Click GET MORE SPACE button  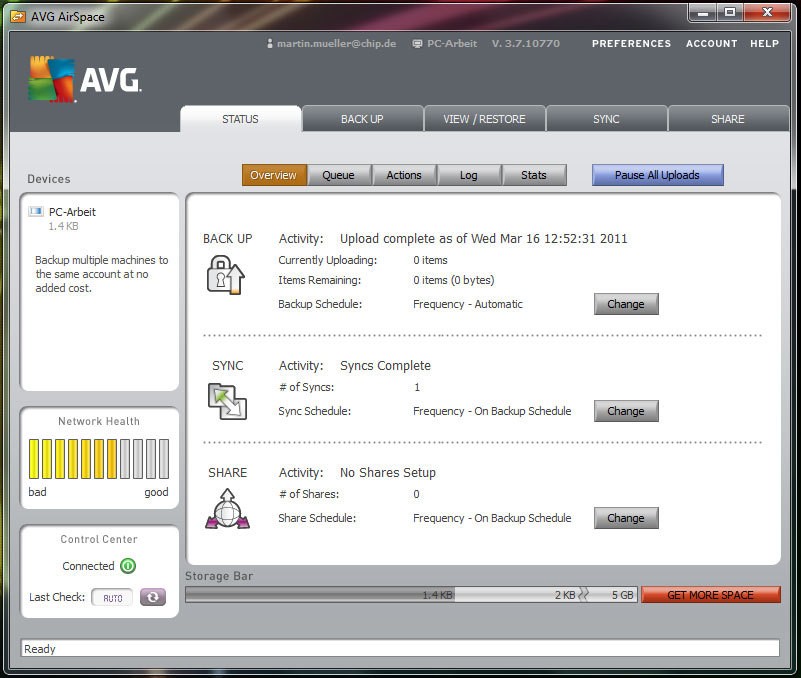pos(711,595)
